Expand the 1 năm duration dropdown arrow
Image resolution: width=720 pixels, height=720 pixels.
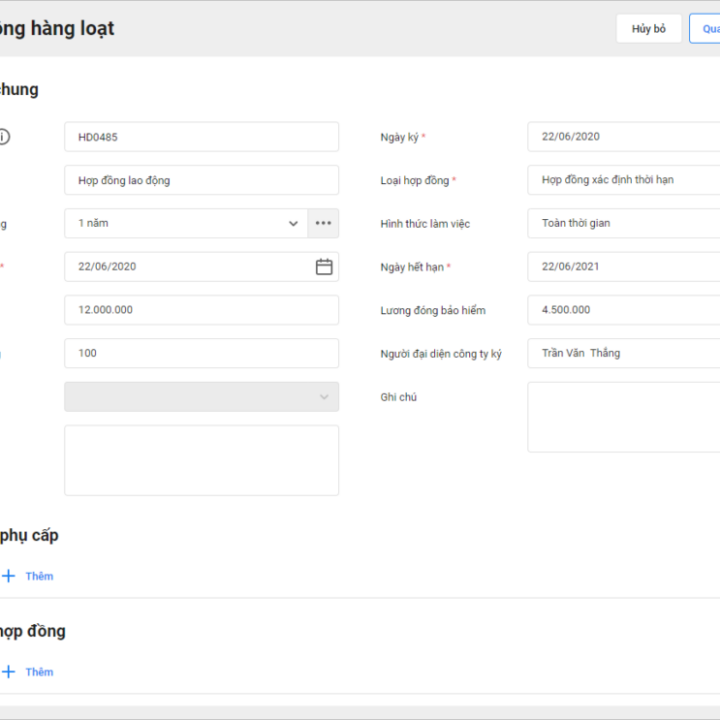tap(293, 223)
